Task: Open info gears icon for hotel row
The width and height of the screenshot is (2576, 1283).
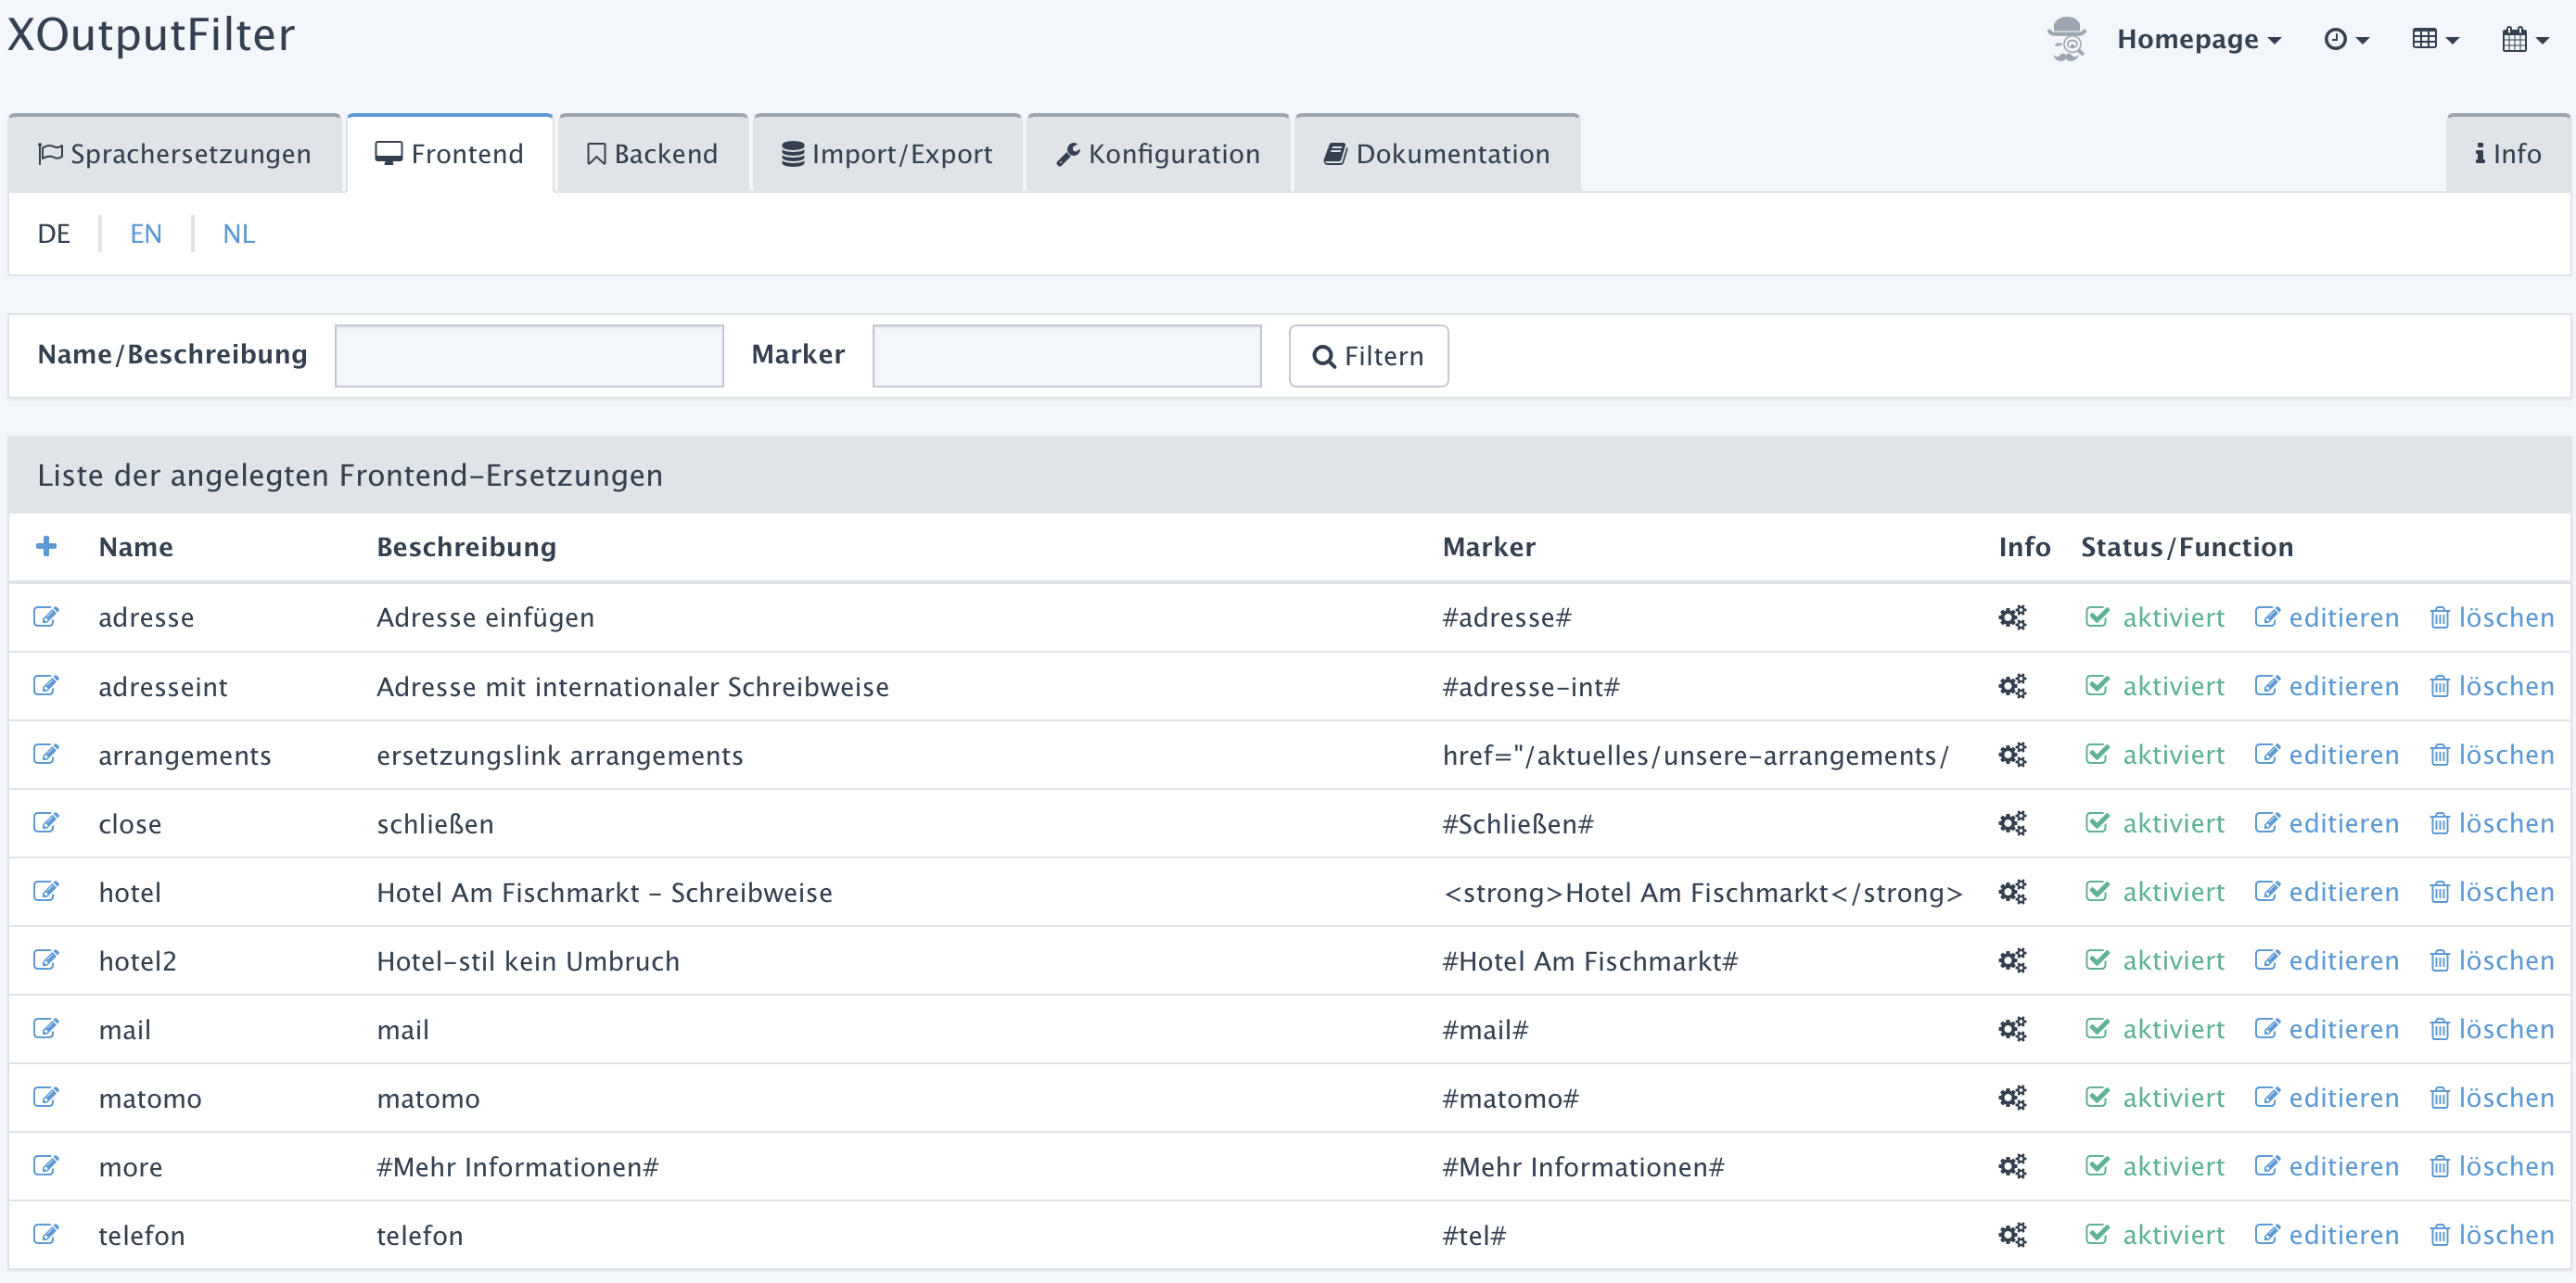Action: coord(2012,892)
